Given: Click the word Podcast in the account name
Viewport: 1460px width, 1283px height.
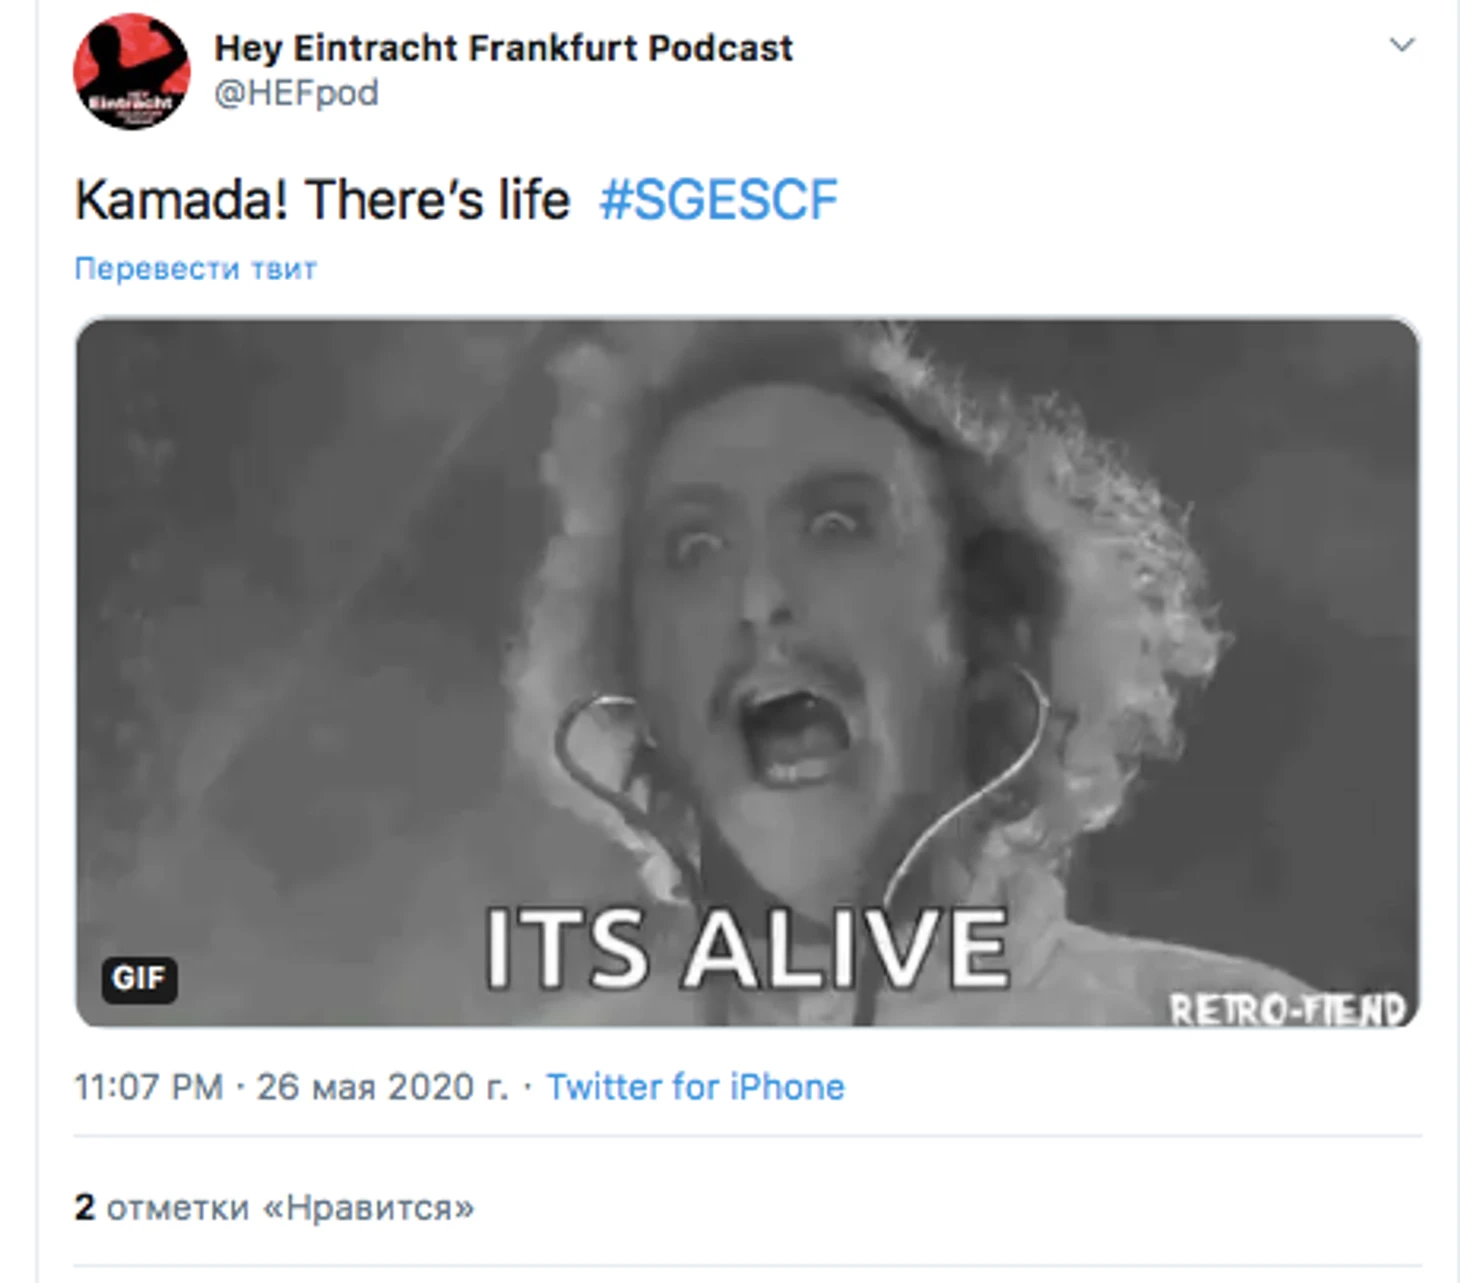Looking at the screenshot, I should pos(720,48).
